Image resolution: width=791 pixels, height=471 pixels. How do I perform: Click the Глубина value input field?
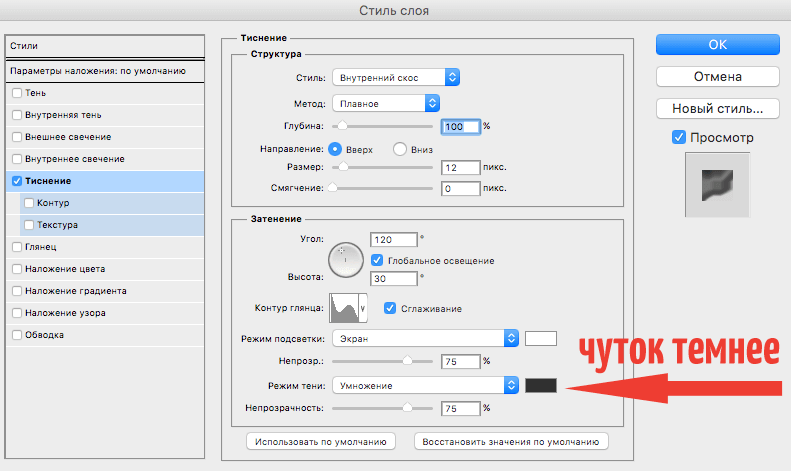tap(460, 127)
